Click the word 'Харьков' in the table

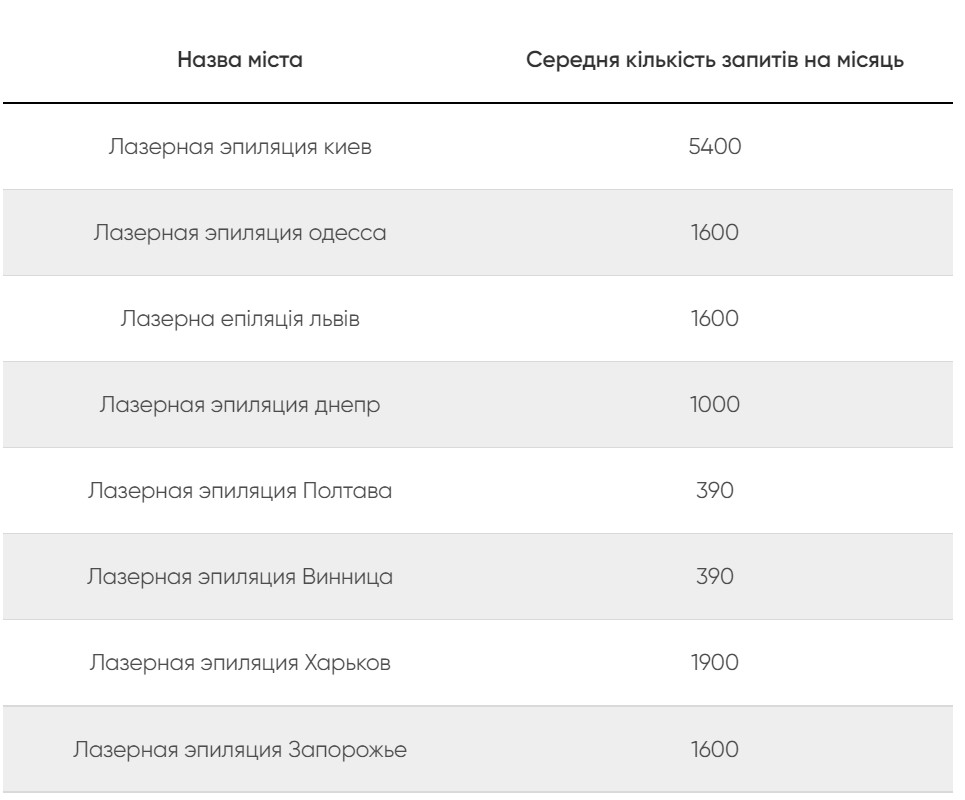(347, 663)
